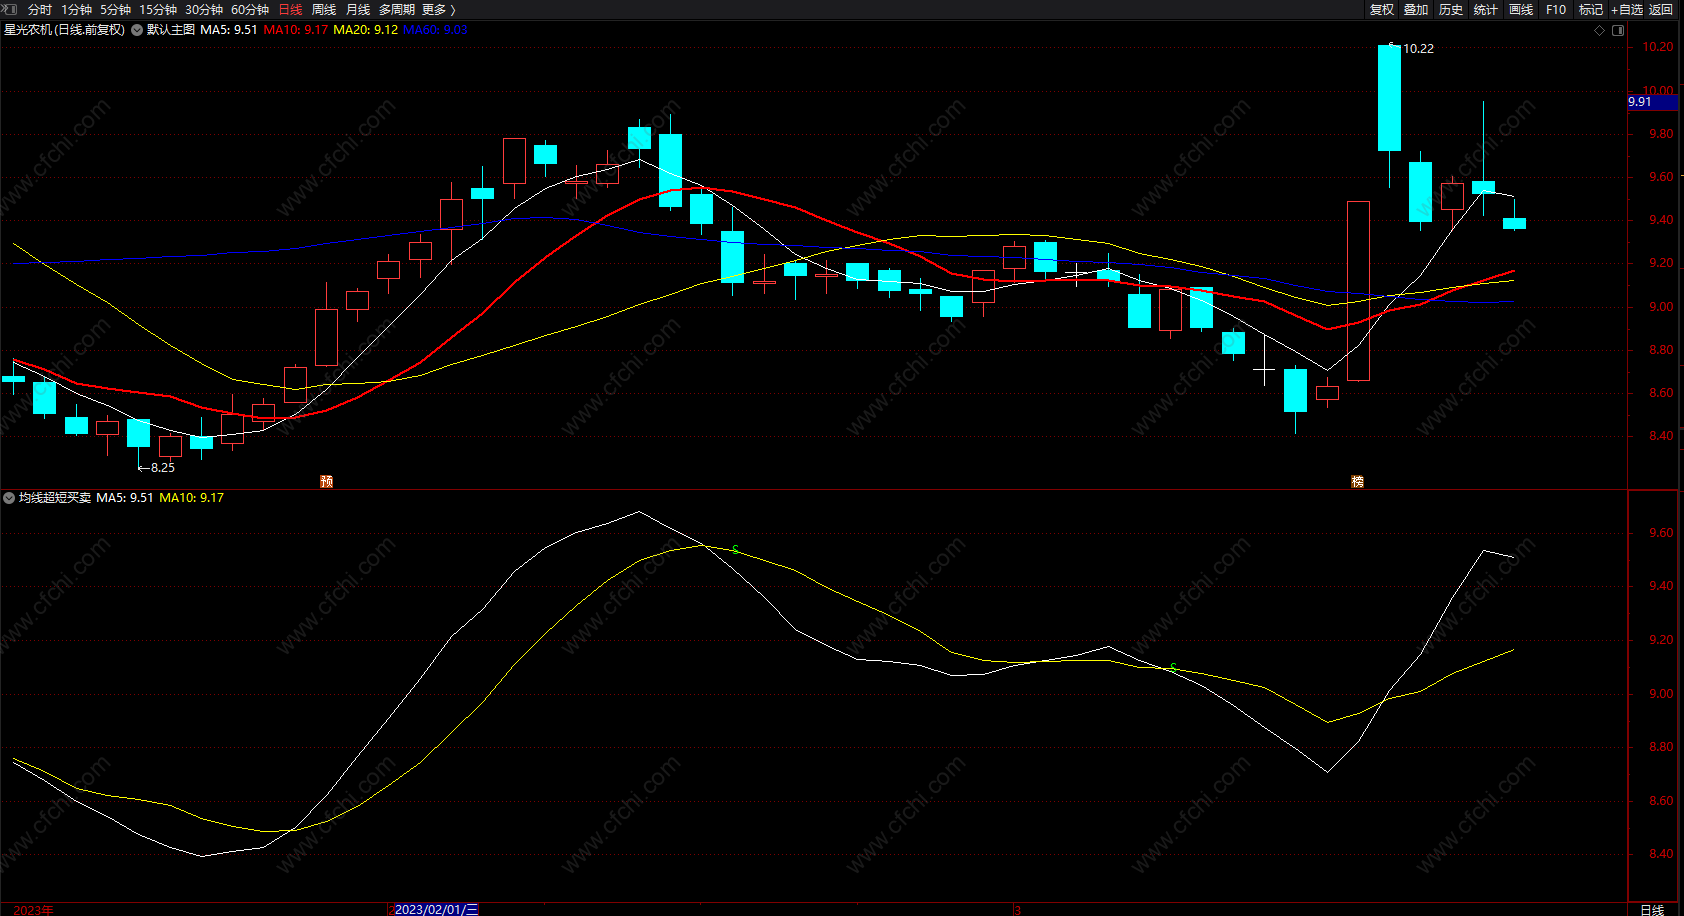
Task: Click the diamond icon above price axis
Action: pos(1599,30)
